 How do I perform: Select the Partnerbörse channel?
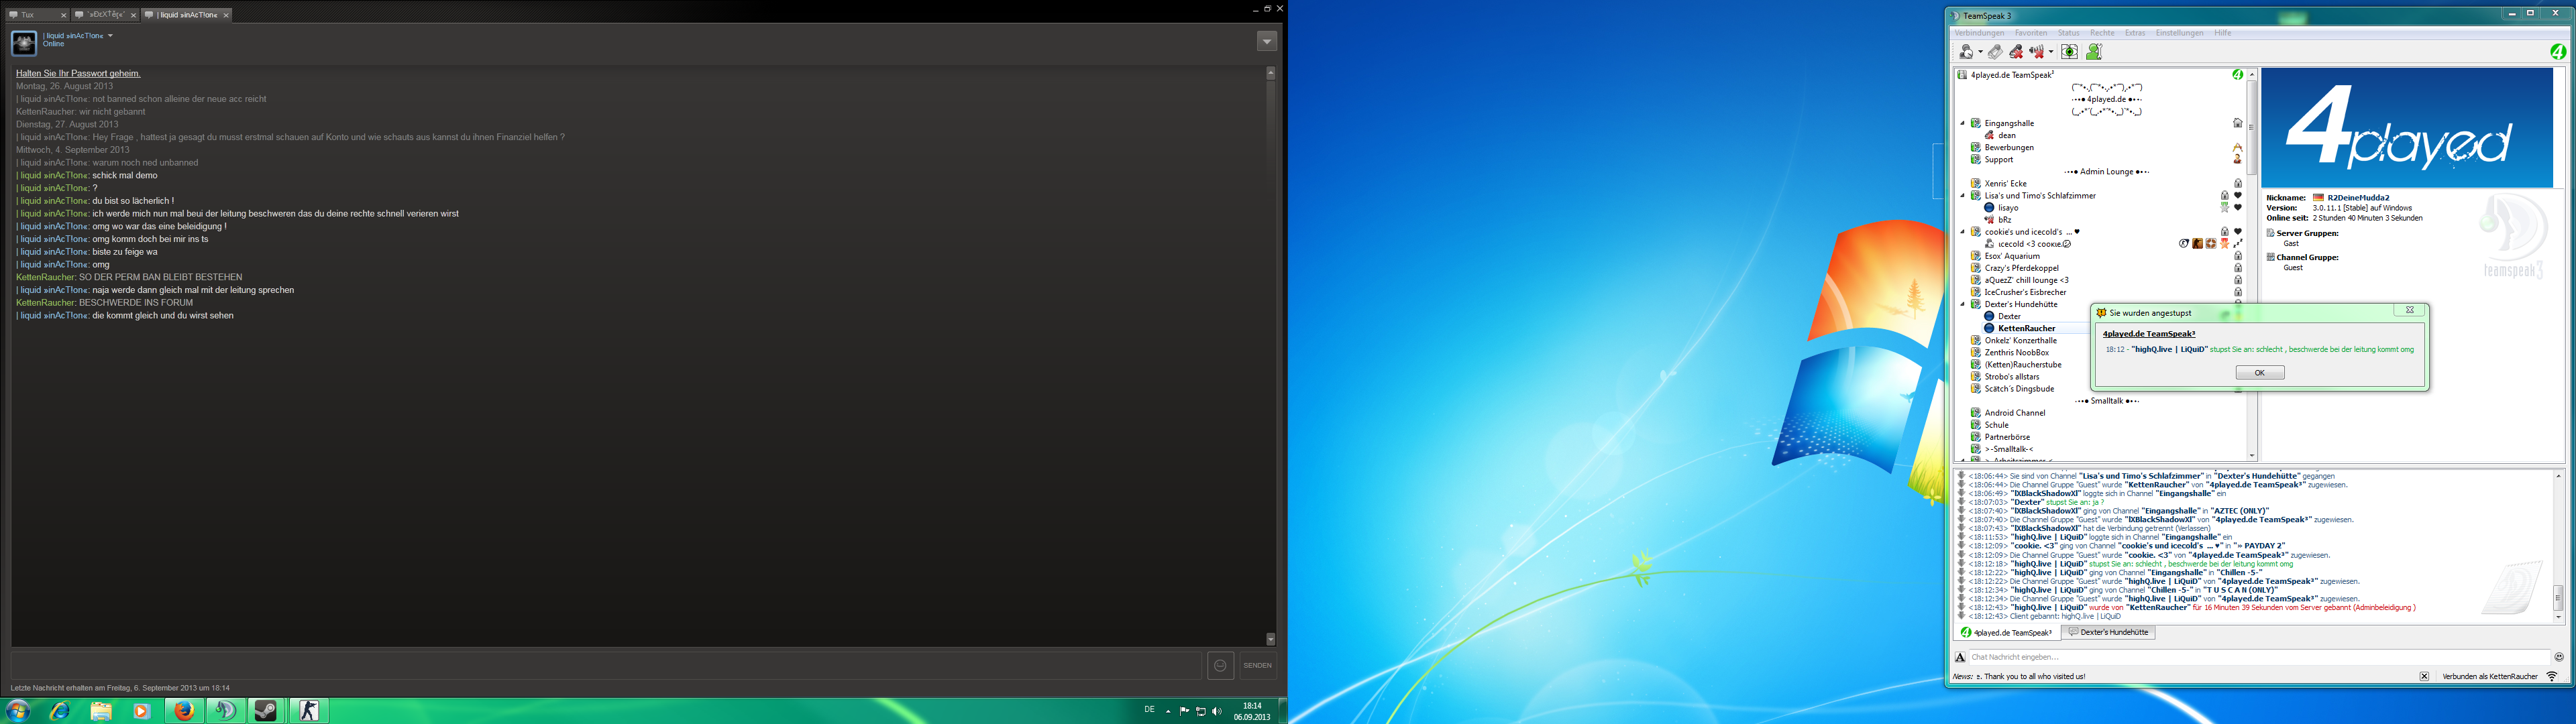[x=2007, y=437]
